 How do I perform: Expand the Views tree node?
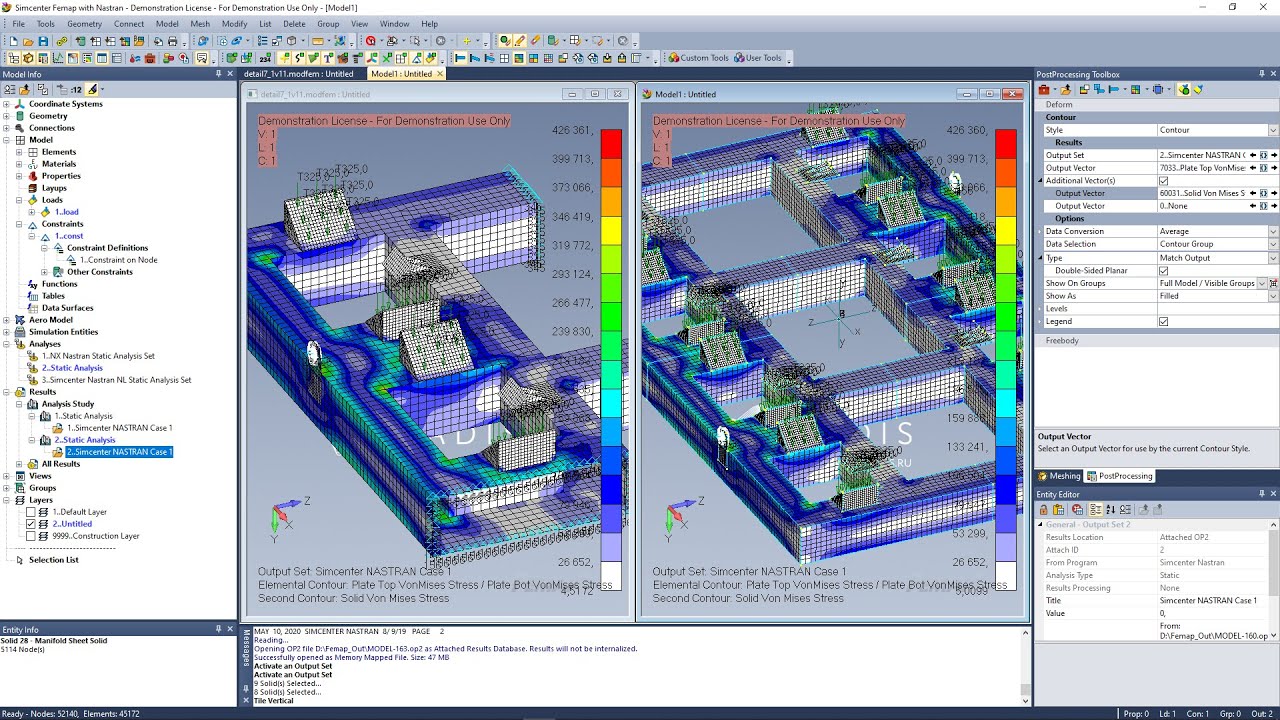pos(7,476)
